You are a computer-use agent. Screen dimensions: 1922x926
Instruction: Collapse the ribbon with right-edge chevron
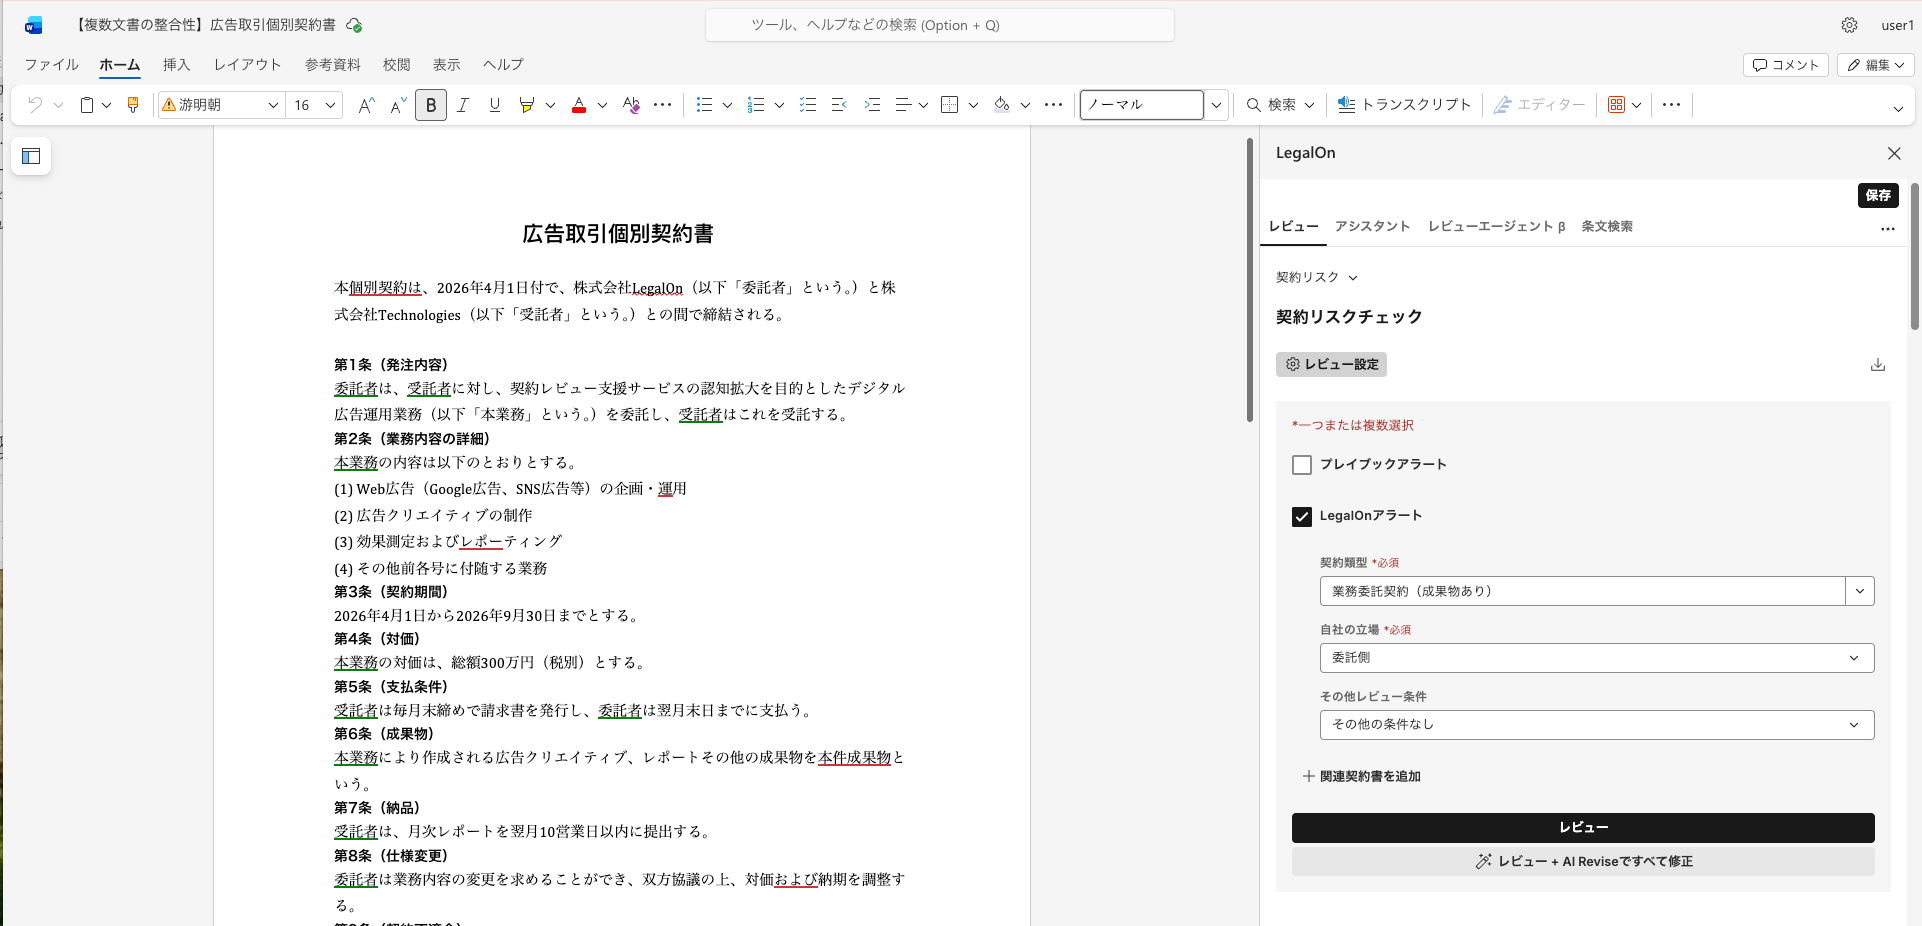pyautogui.click(x=1898, y=108)
